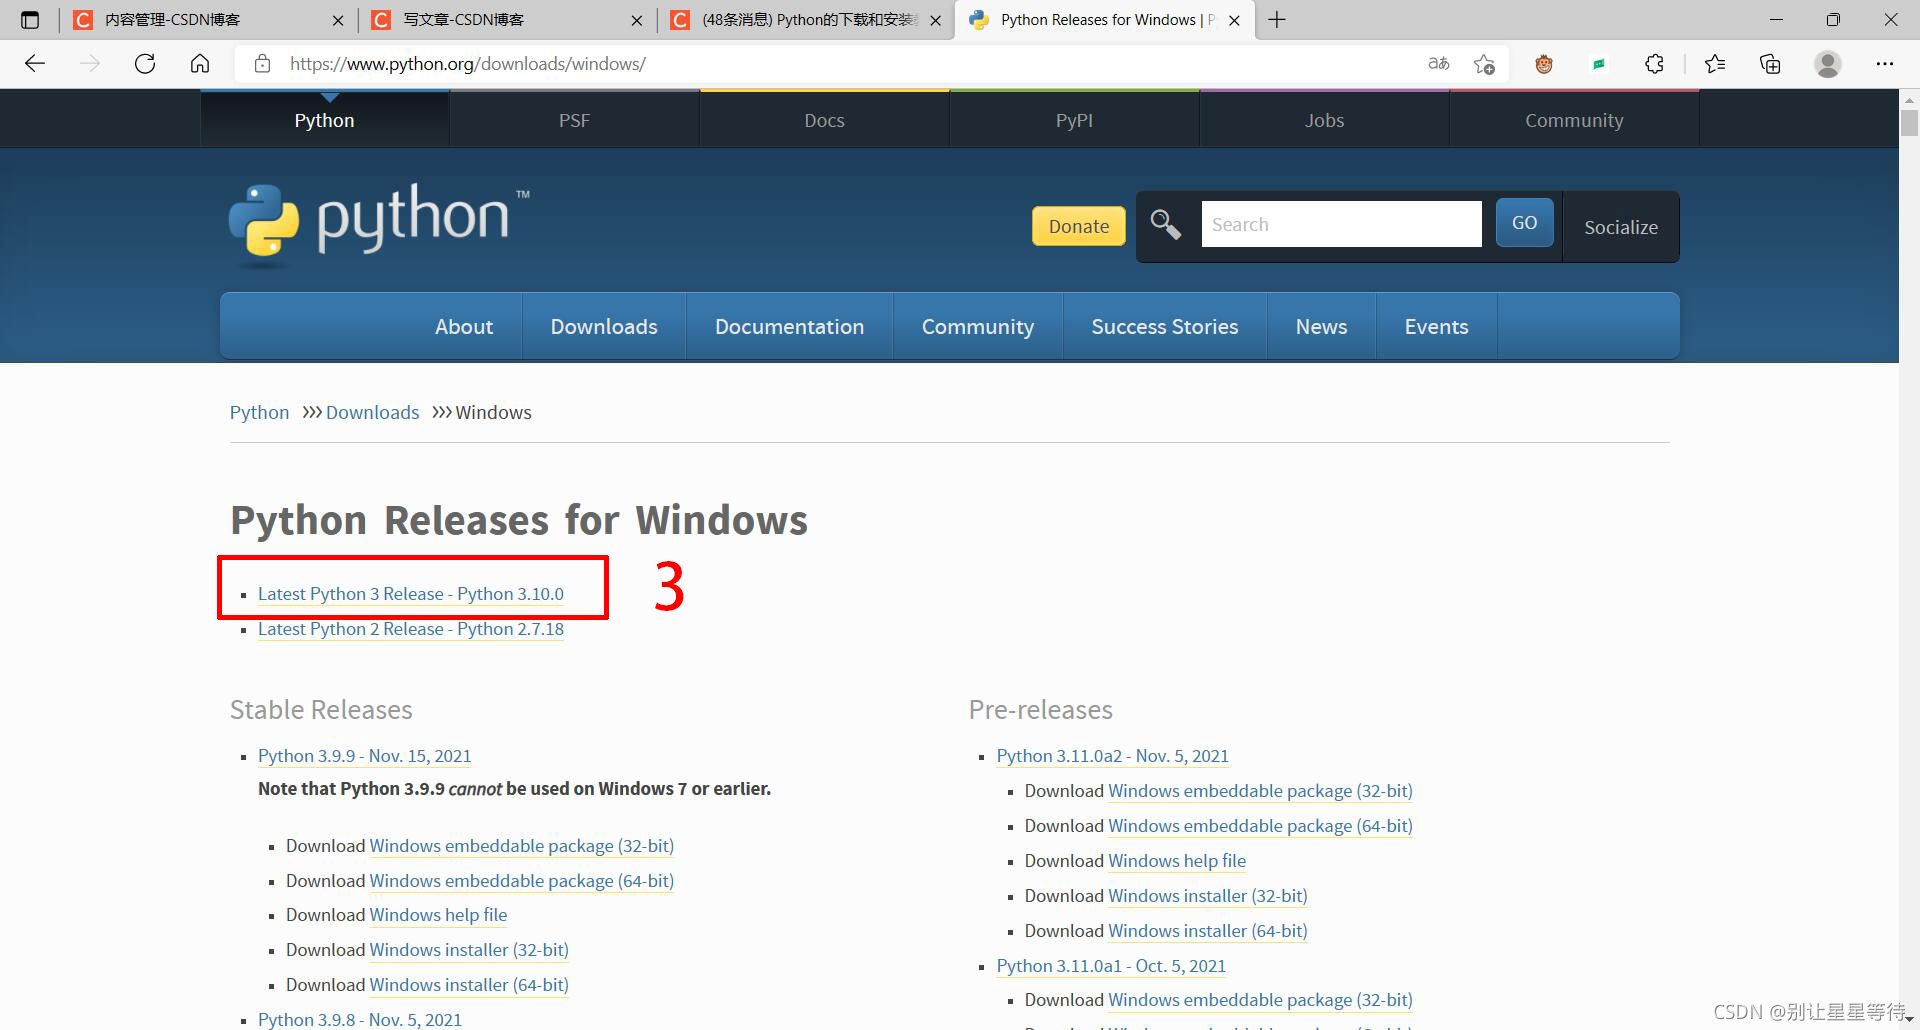Screen dimensions: 1920x1030
Task: Open the About menu
Action: point(464,327)
